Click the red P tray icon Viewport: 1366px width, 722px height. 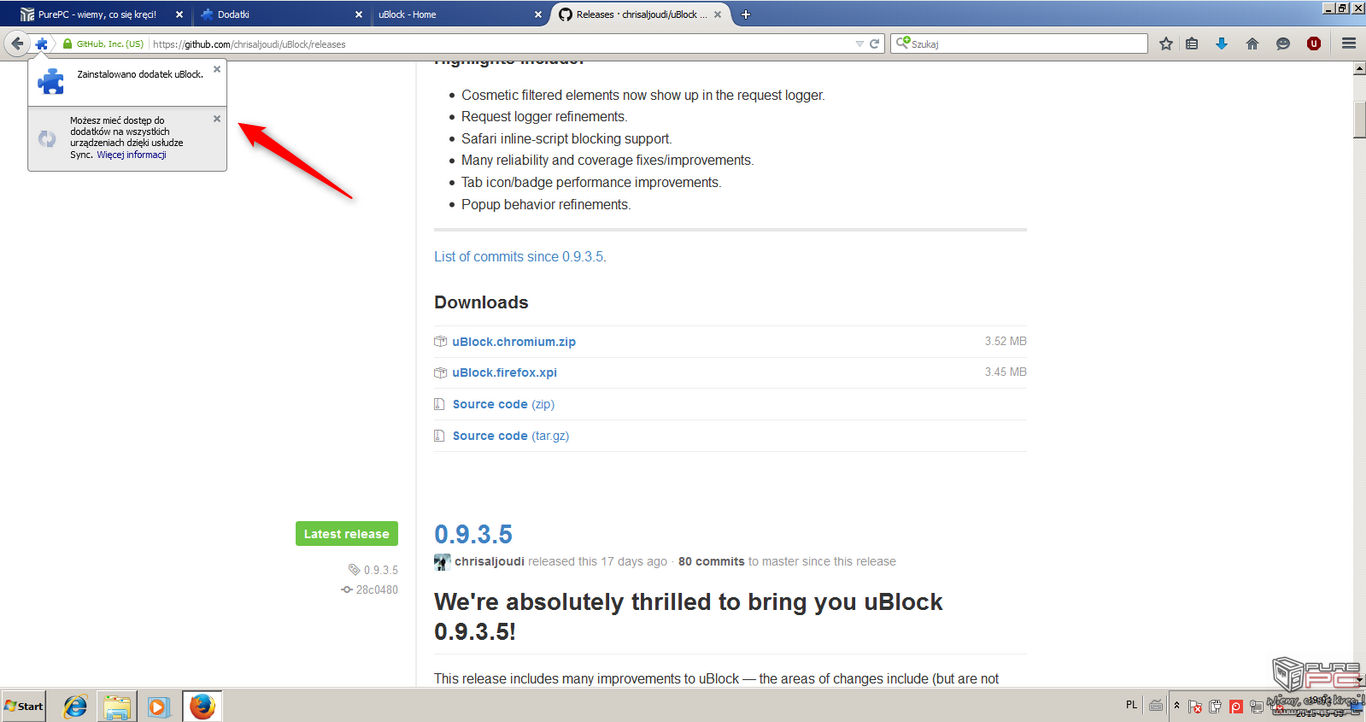[x=1236, y=706]
